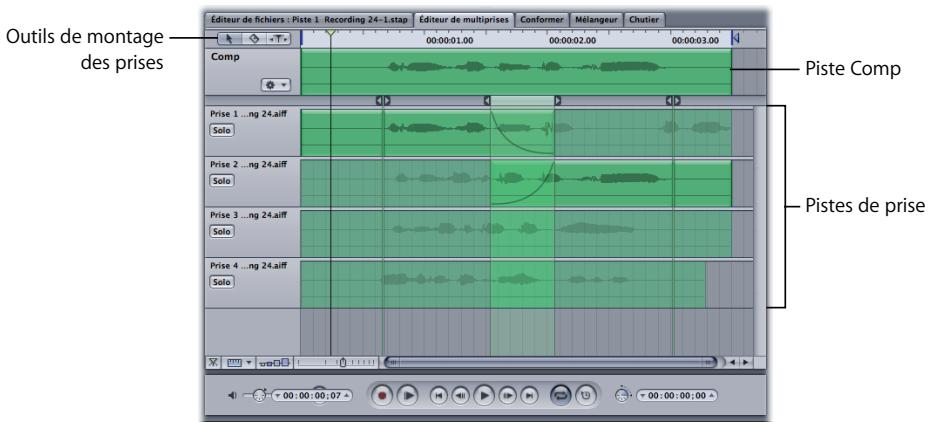928x423 pixels.
Task: Toggle the clock sync button next to cycle
Action: tap(585, 395)
